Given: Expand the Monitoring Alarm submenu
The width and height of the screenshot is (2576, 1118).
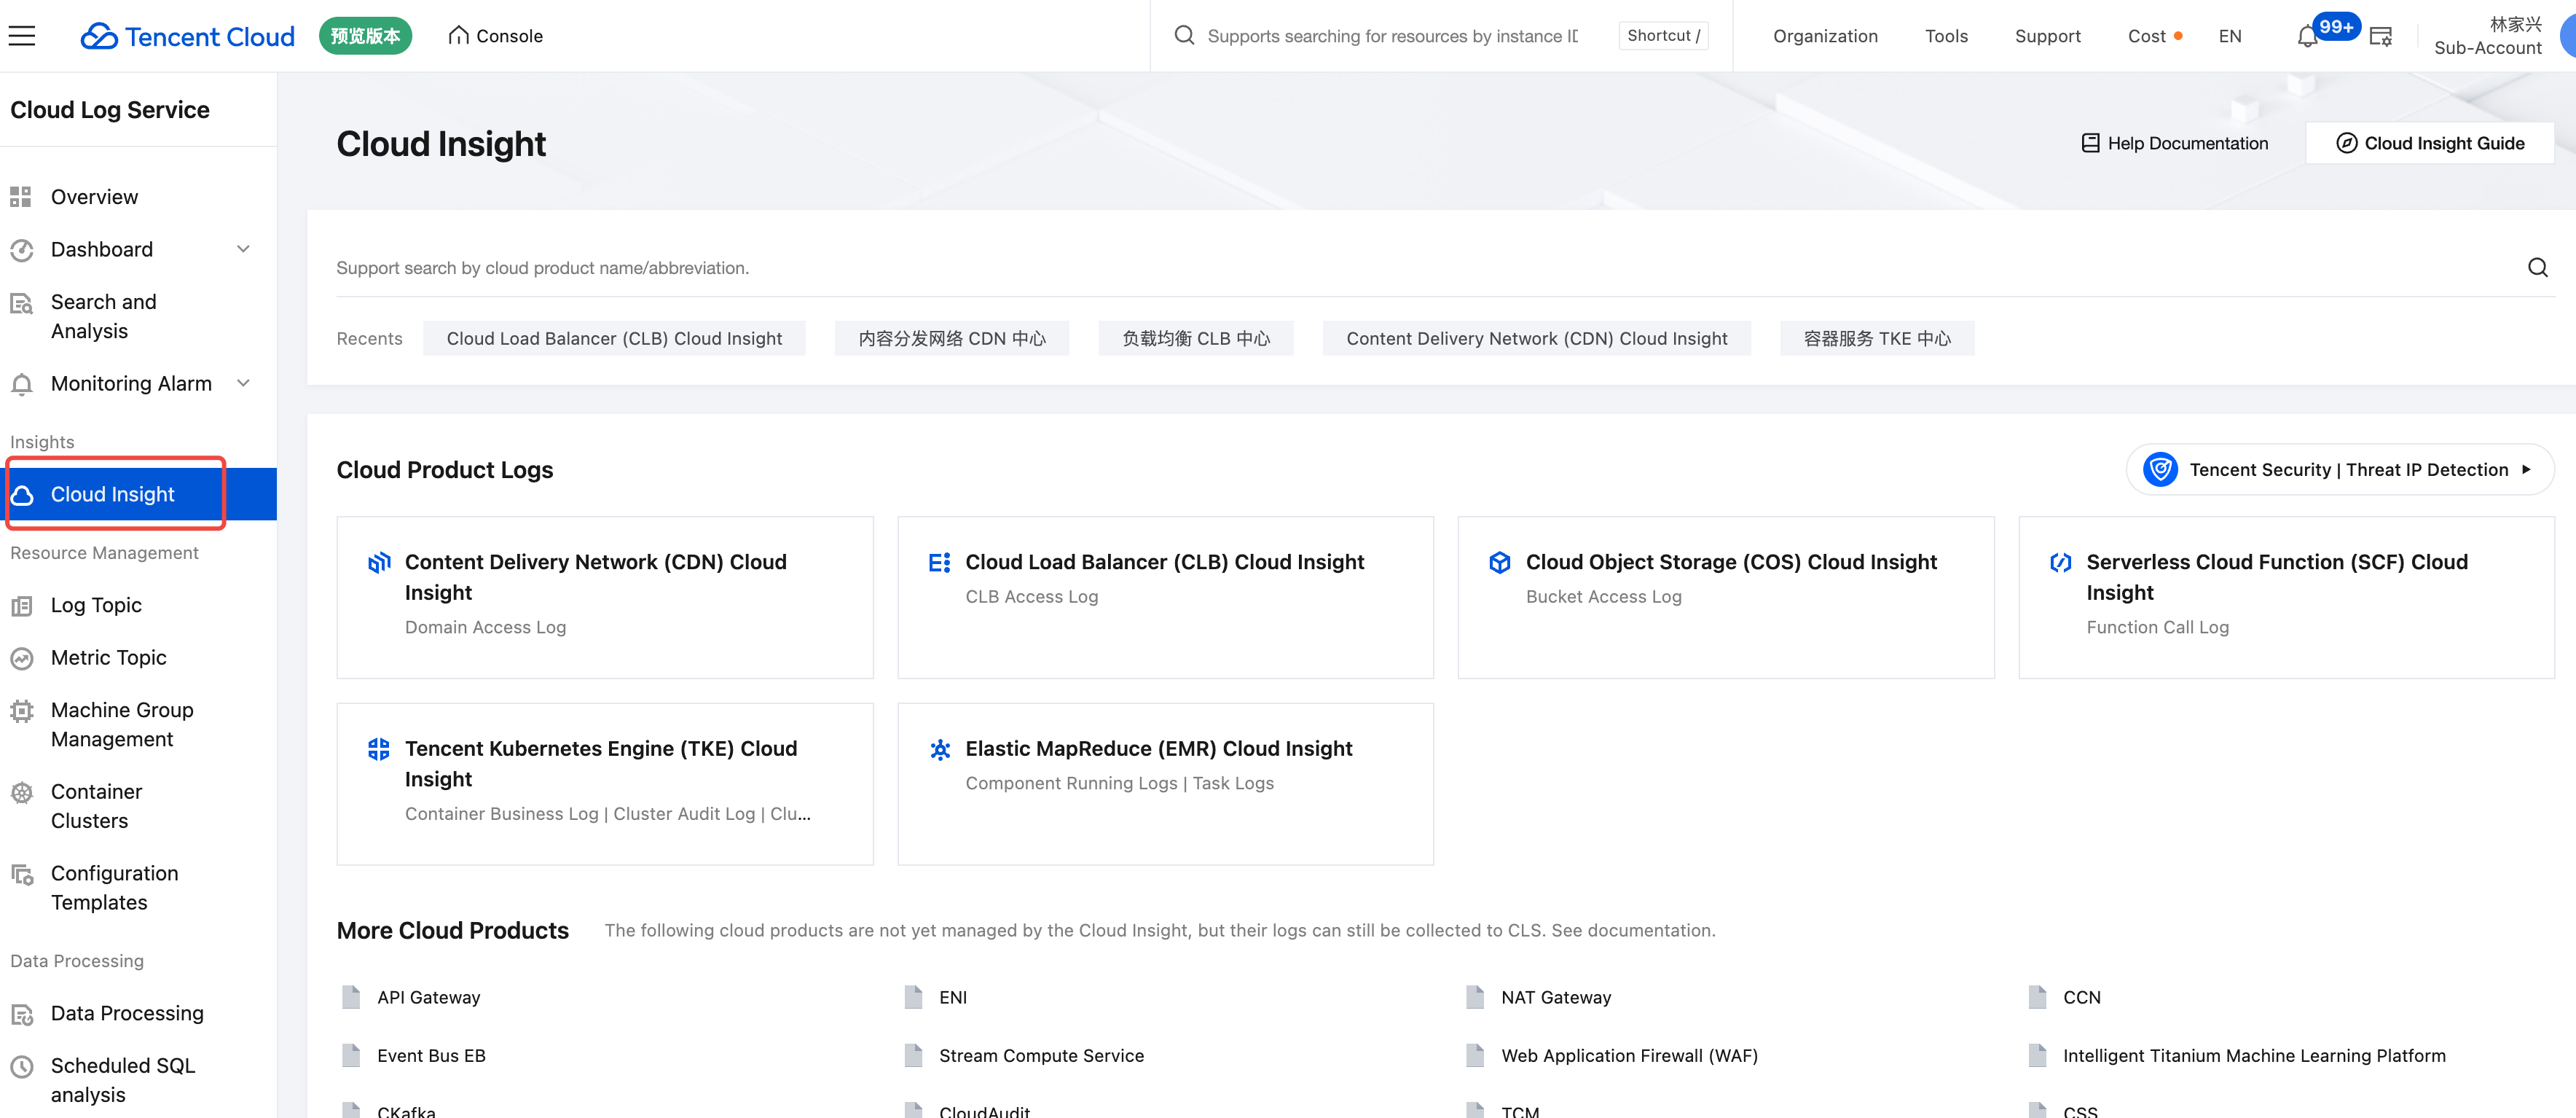Looking at the screenshot, I should coord(243,383).
